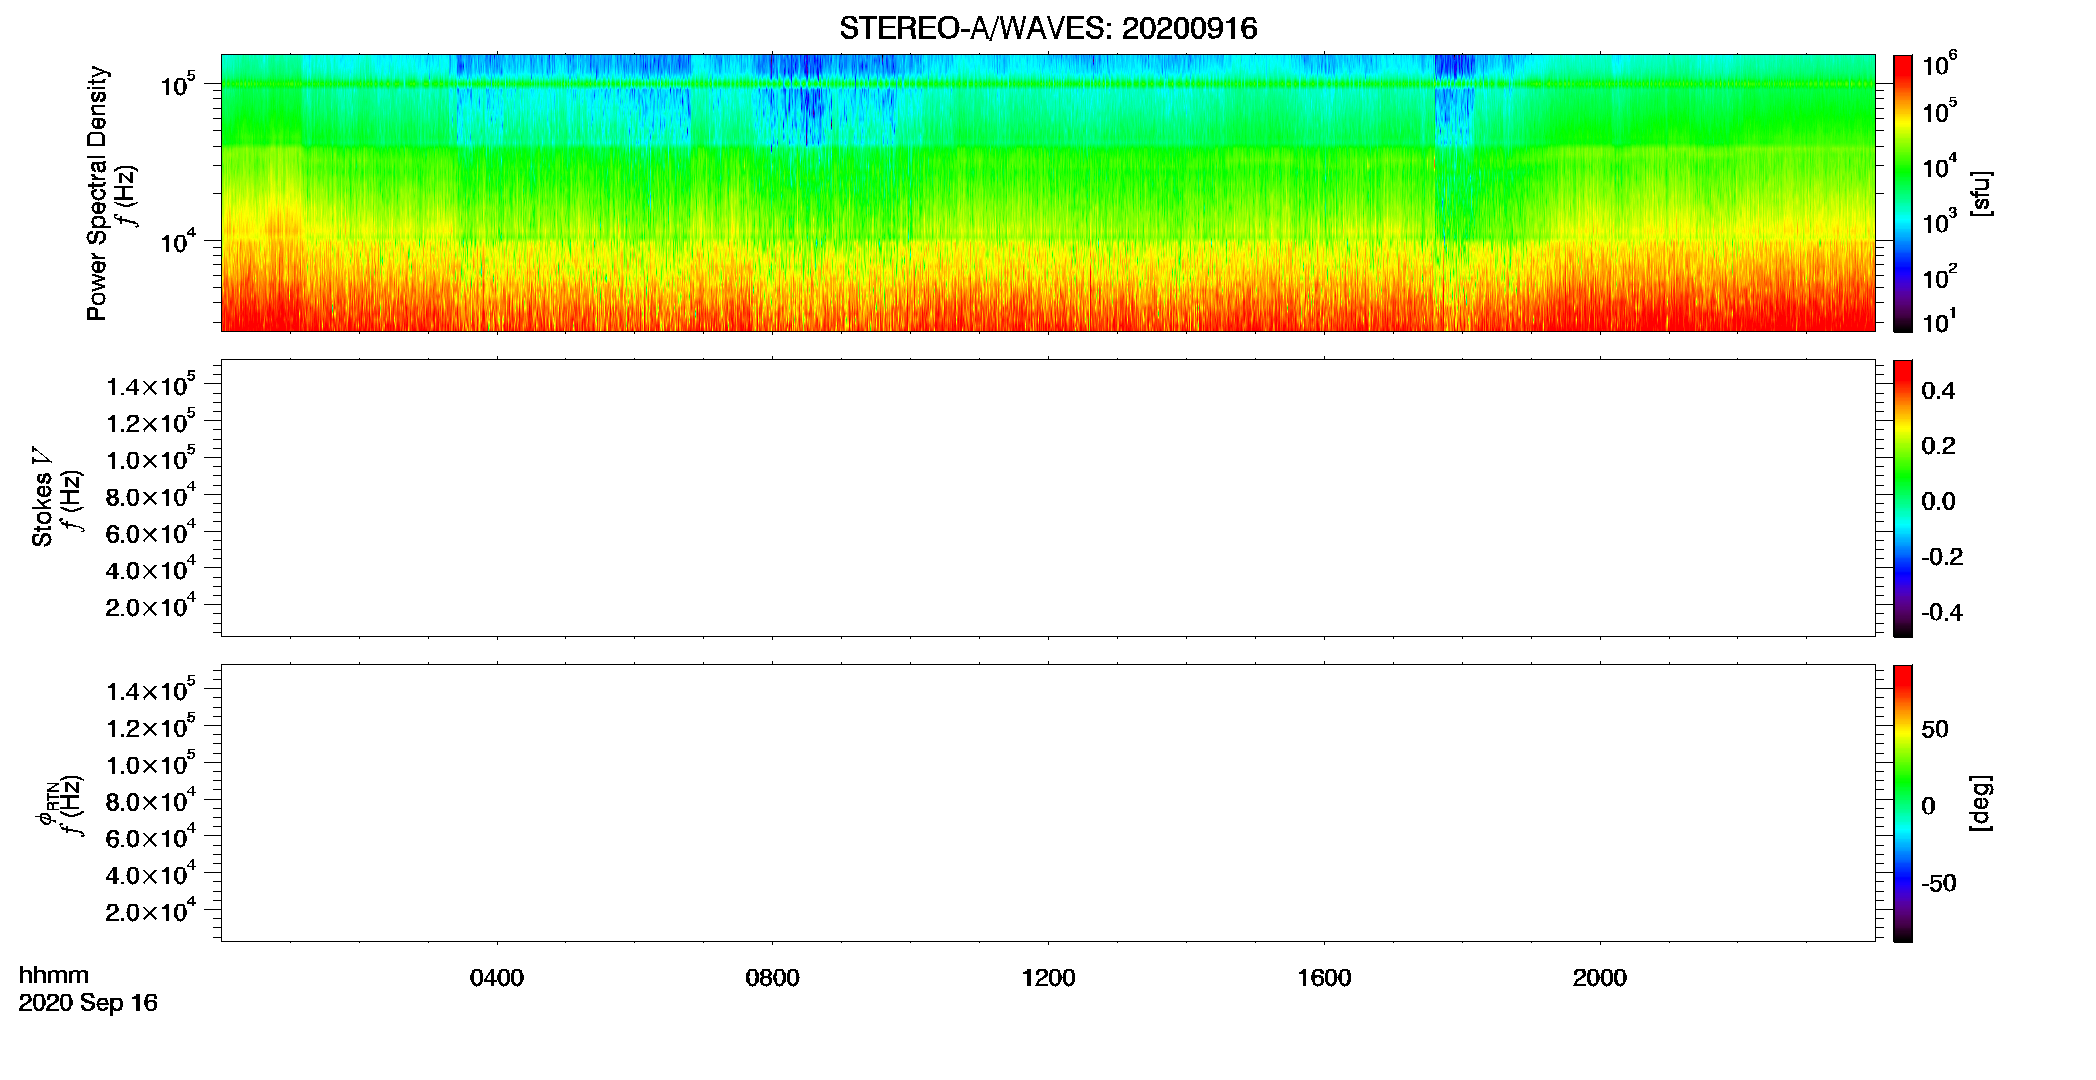Click the [deg] unit label
2096x1080 pixels.
(1980, 803)
